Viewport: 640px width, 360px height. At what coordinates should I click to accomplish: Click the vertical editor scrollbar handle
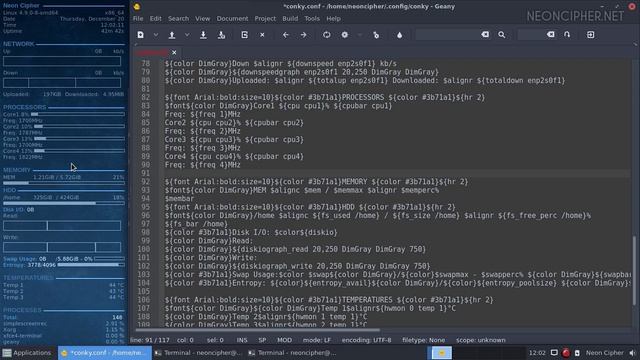click(635, 270)
